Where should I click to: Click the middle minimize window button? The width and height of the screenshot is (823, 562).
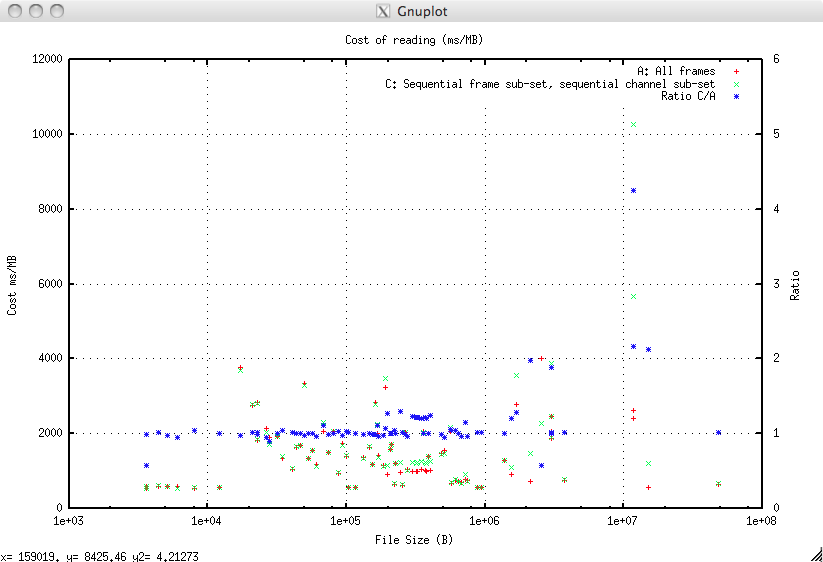coord(36,11)
